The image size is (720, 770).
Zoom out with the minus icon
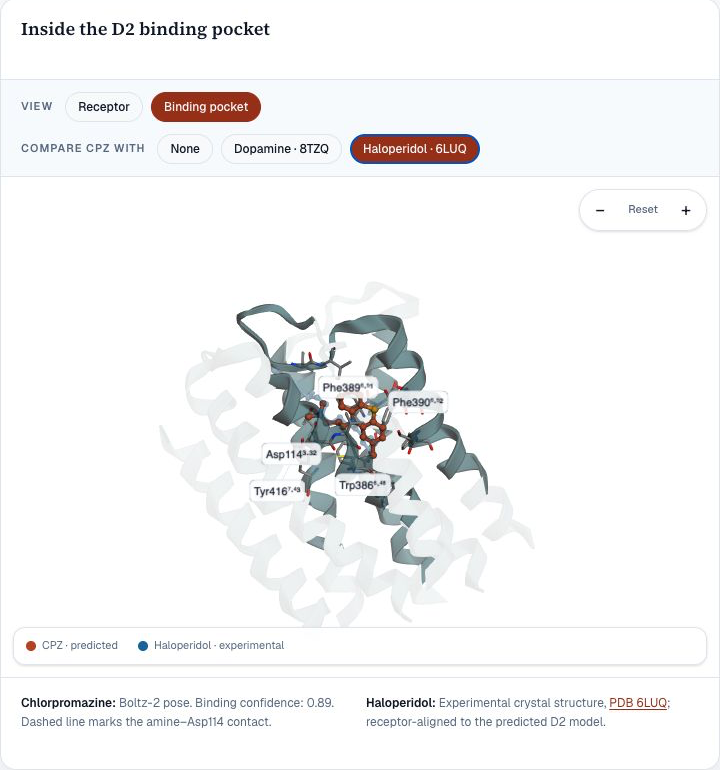click(x=600, y=210)
